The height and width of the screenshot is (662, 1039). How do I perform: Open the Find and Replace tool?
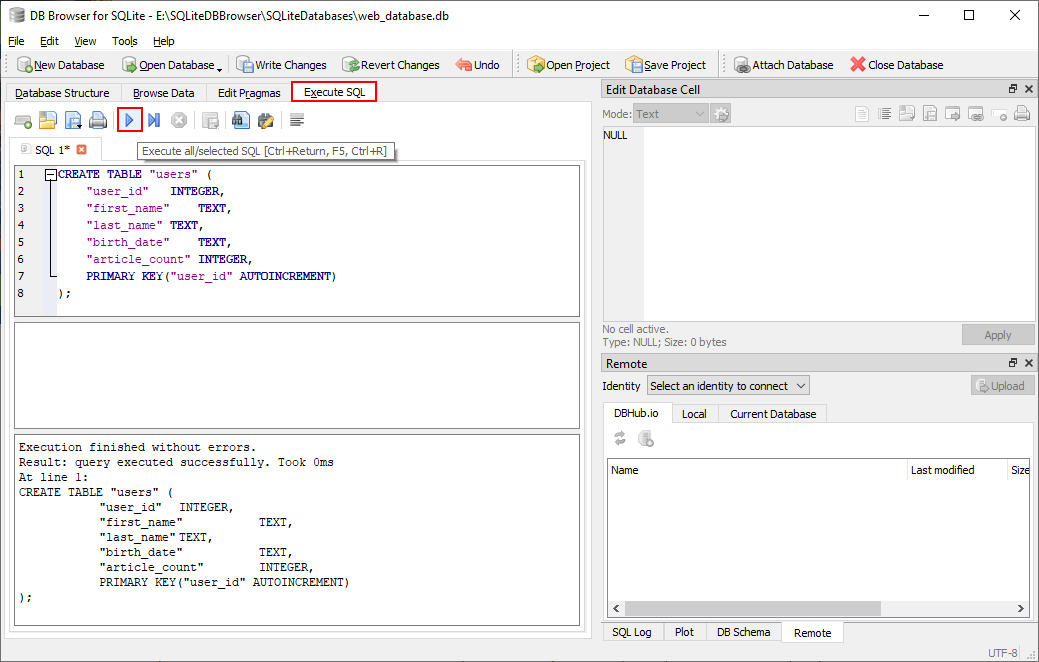click(x=265, y=120)
